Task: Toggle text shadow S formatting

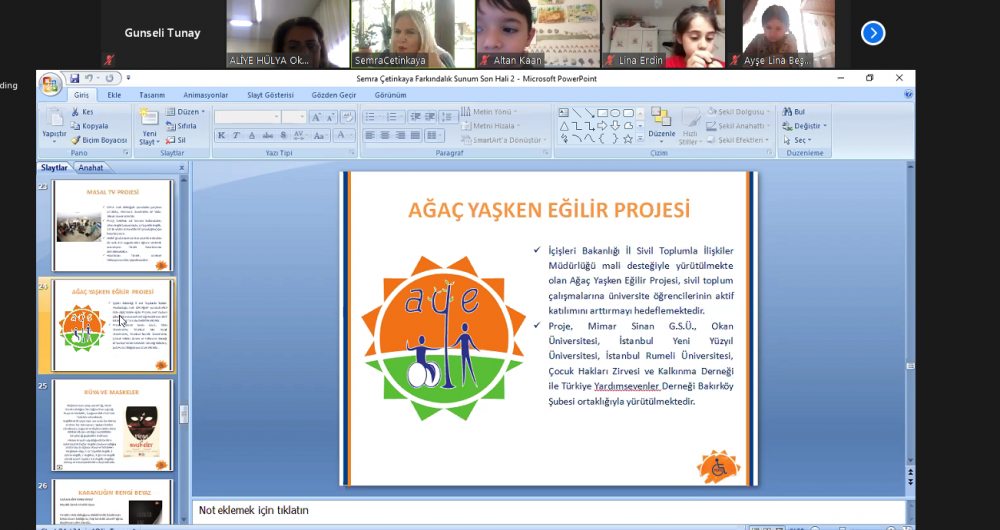Action: tap(283, 135)
